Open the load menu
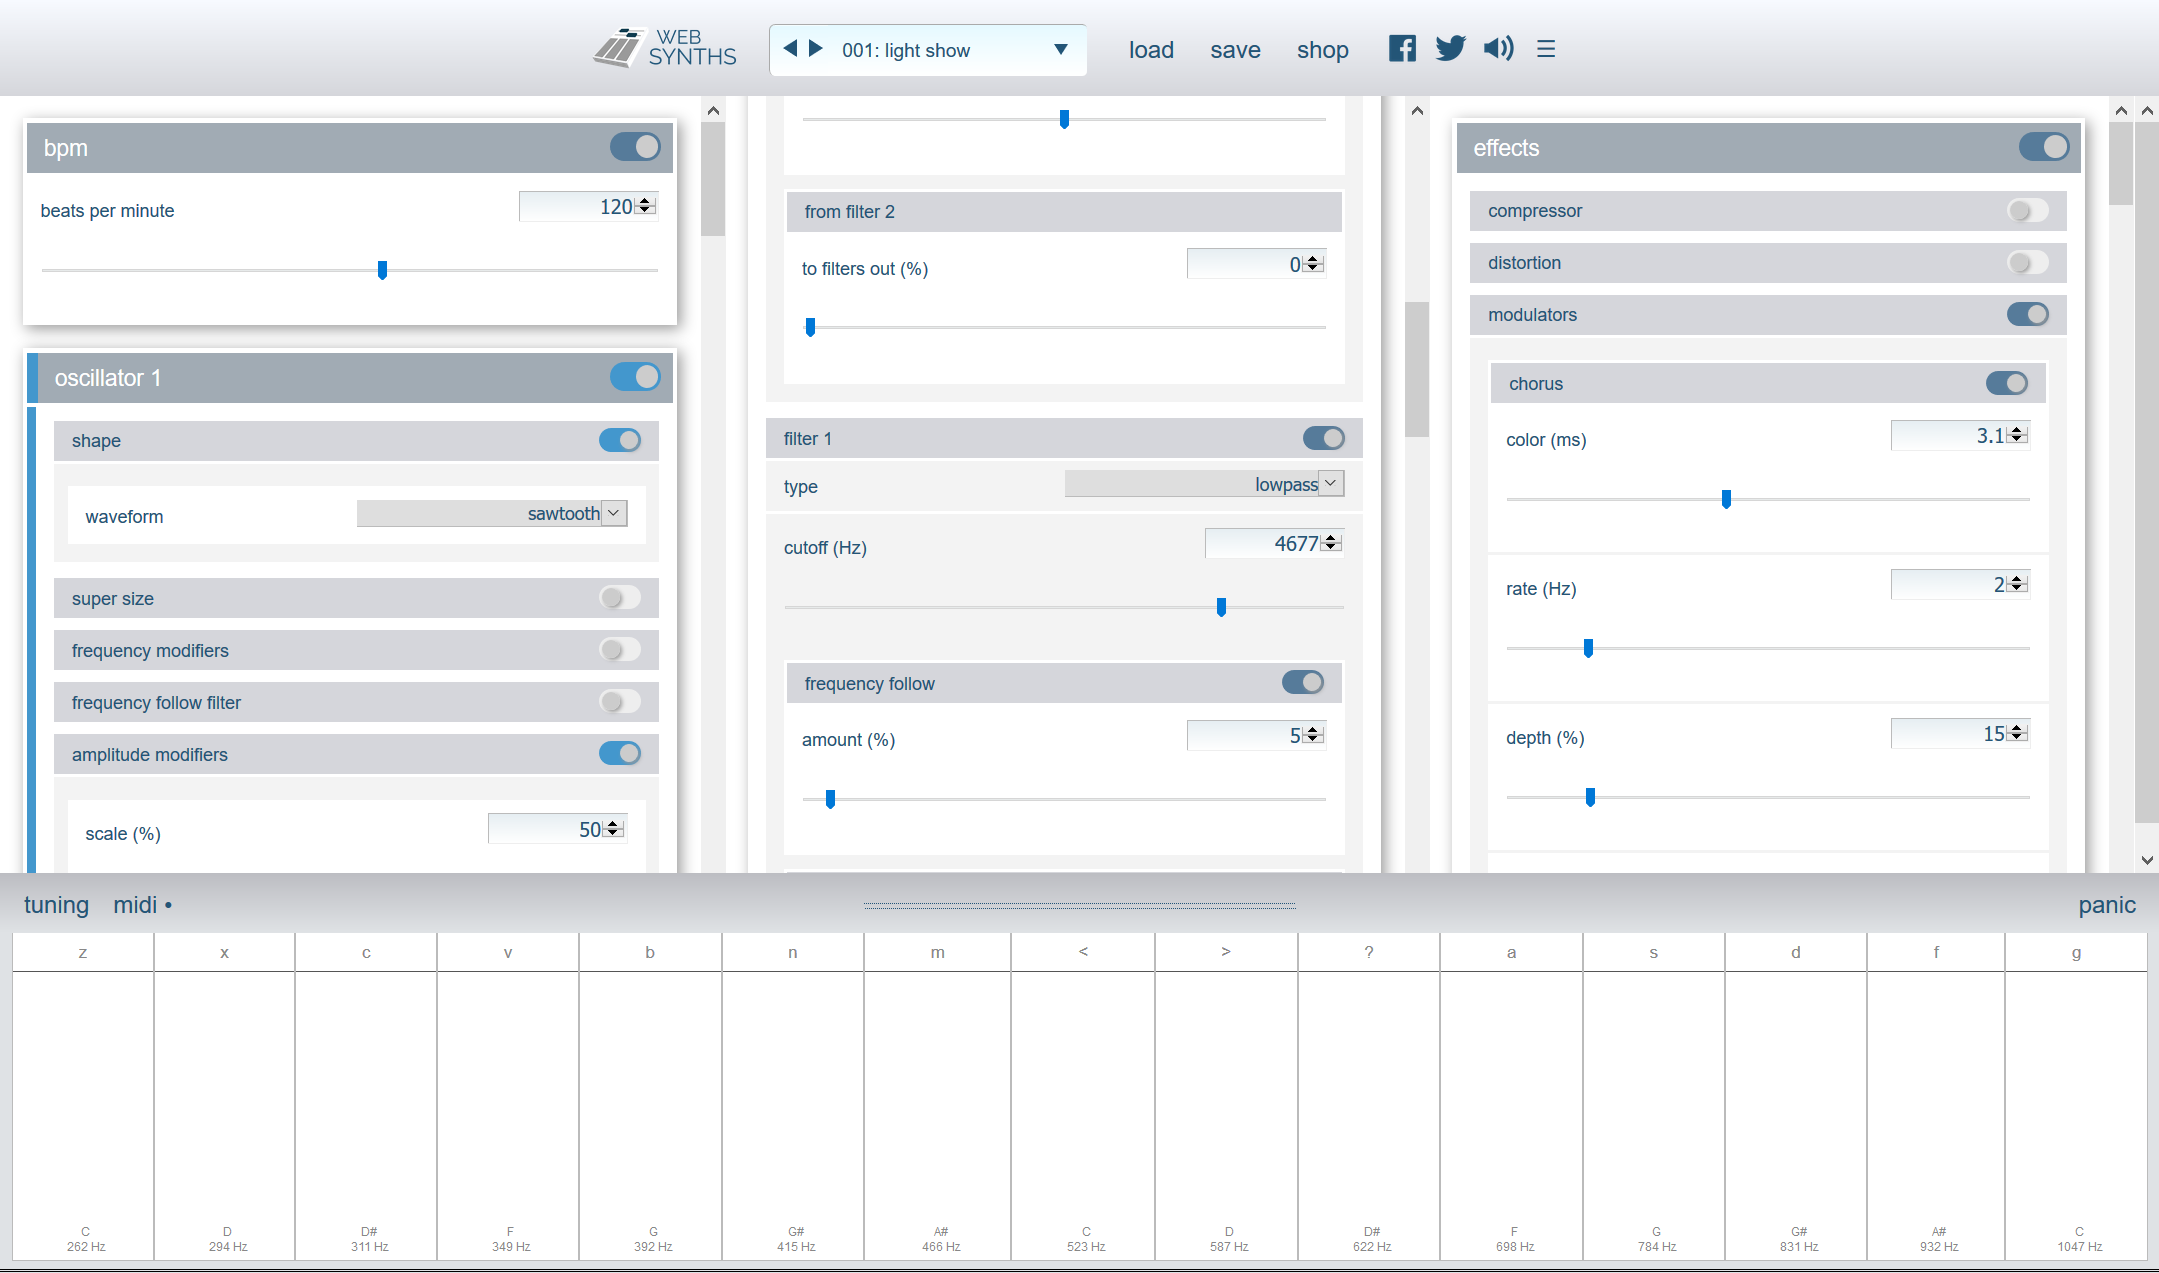The image size is (2159, 1273). [1151, 50]
